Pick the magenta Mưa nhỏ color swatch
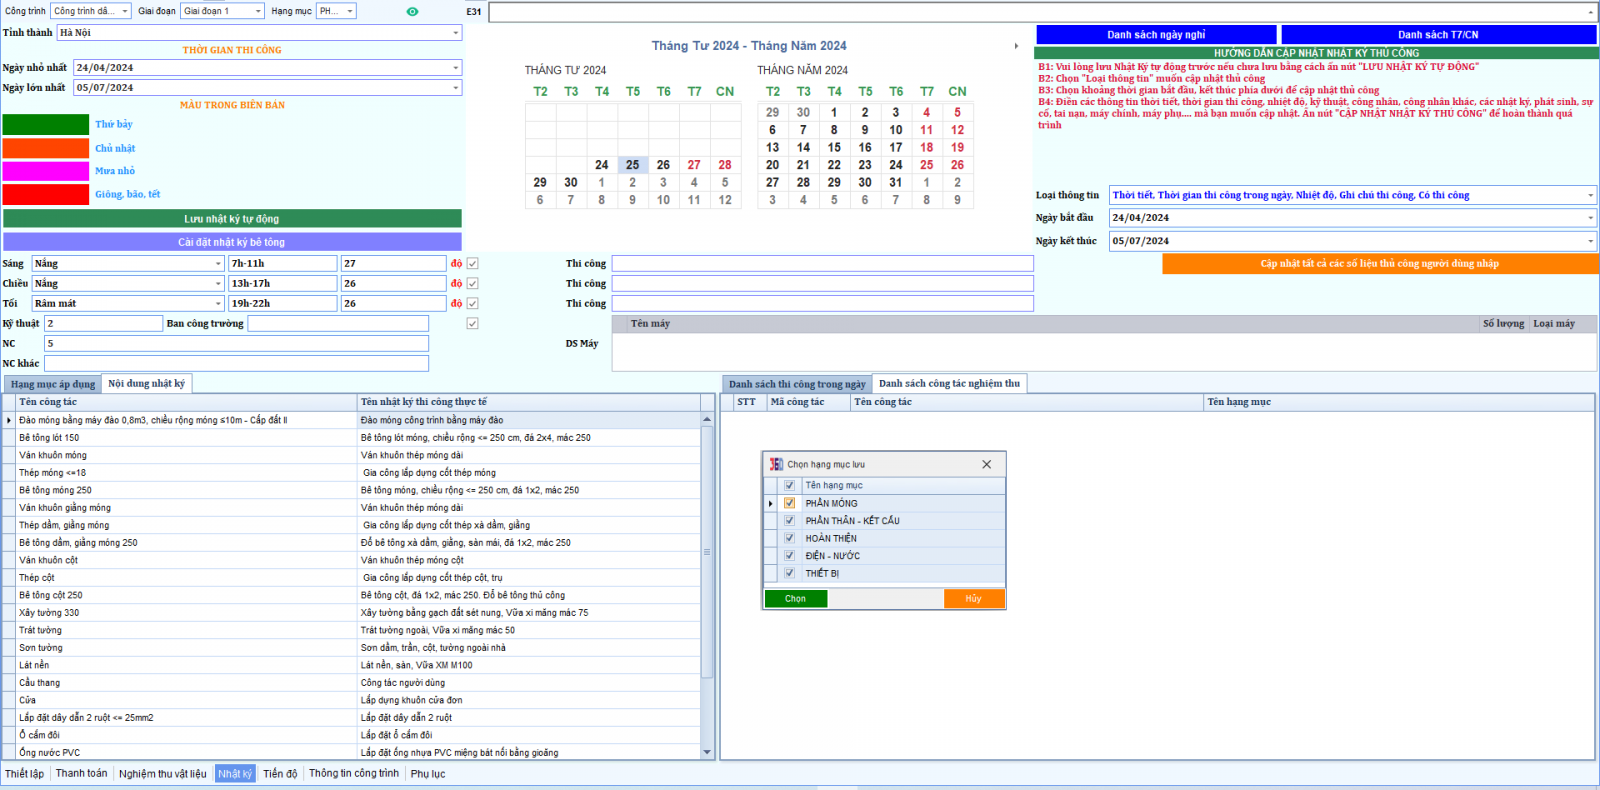 click(x=46, y=171)
